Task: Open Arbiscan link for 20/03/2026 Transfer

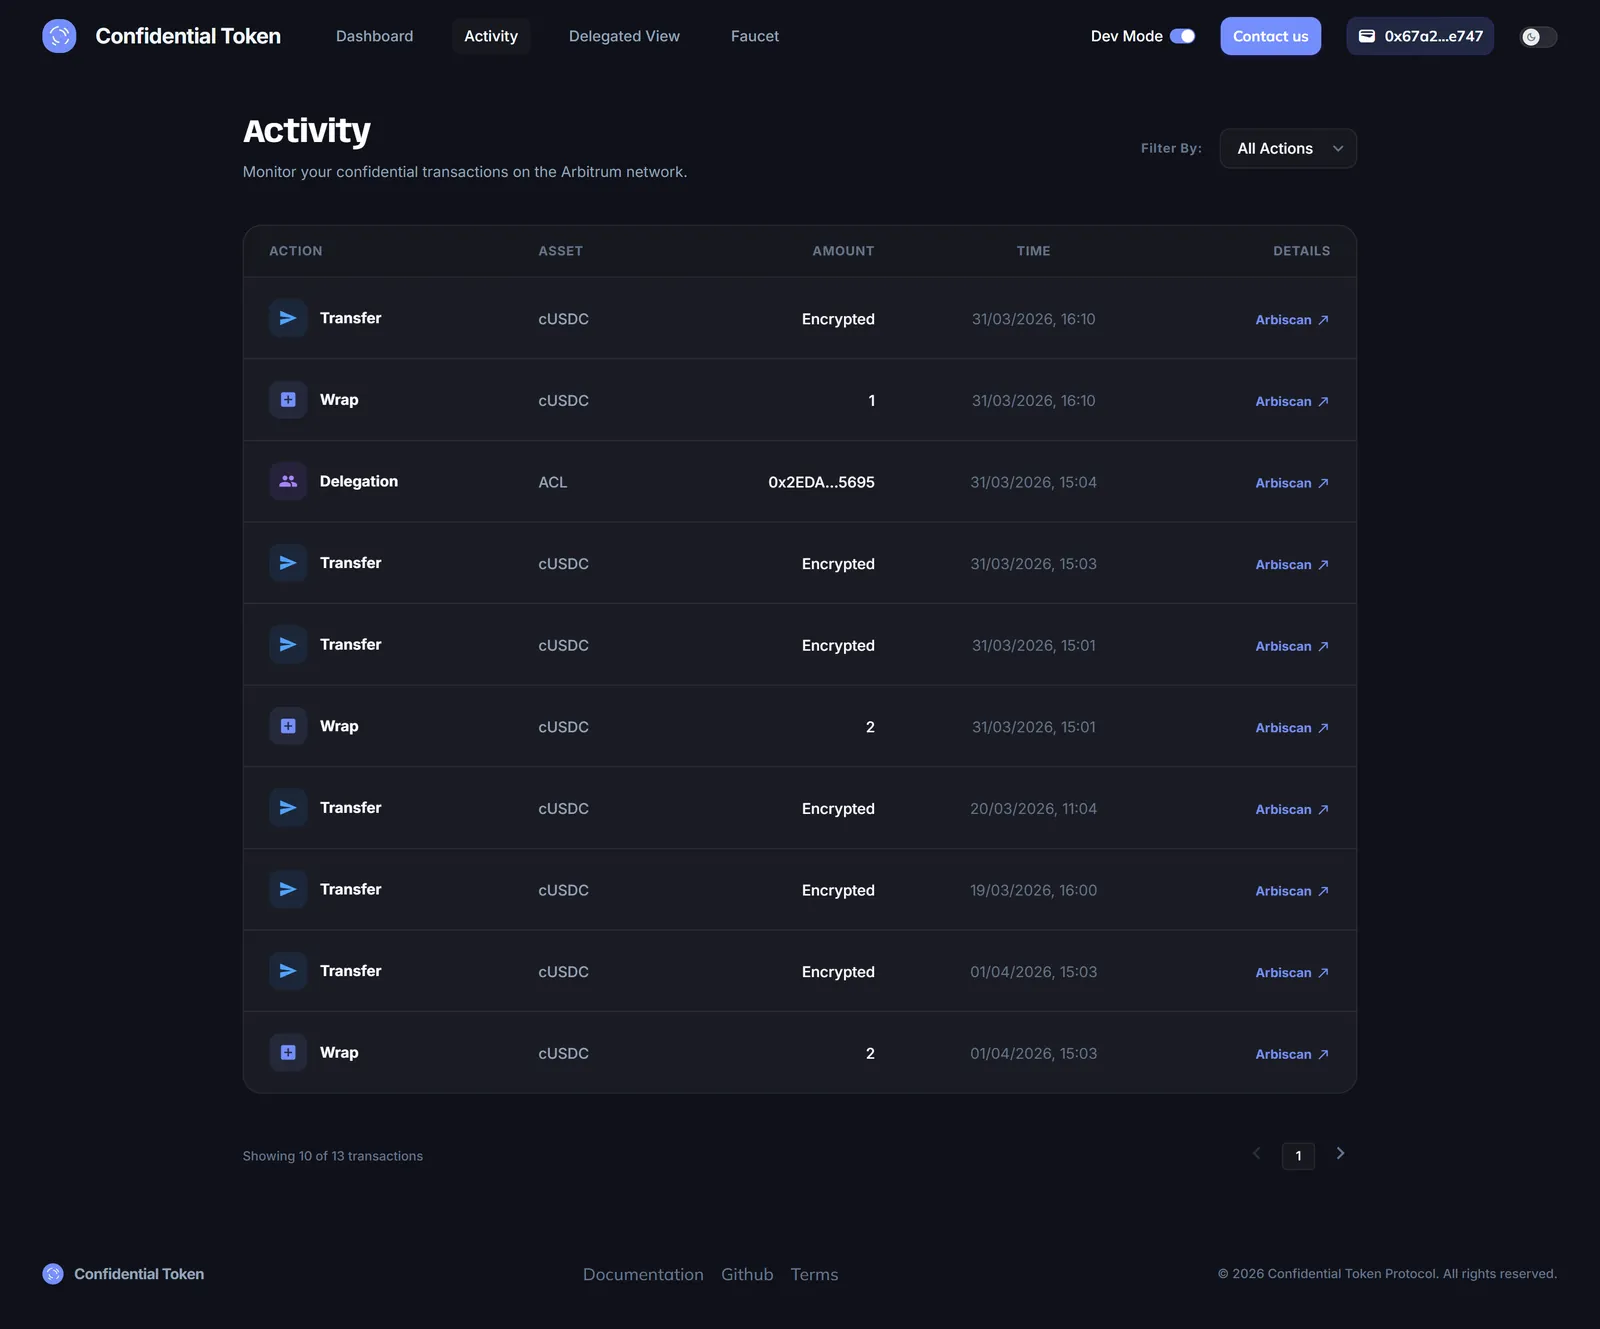Action: click(x=1292, y=809)
